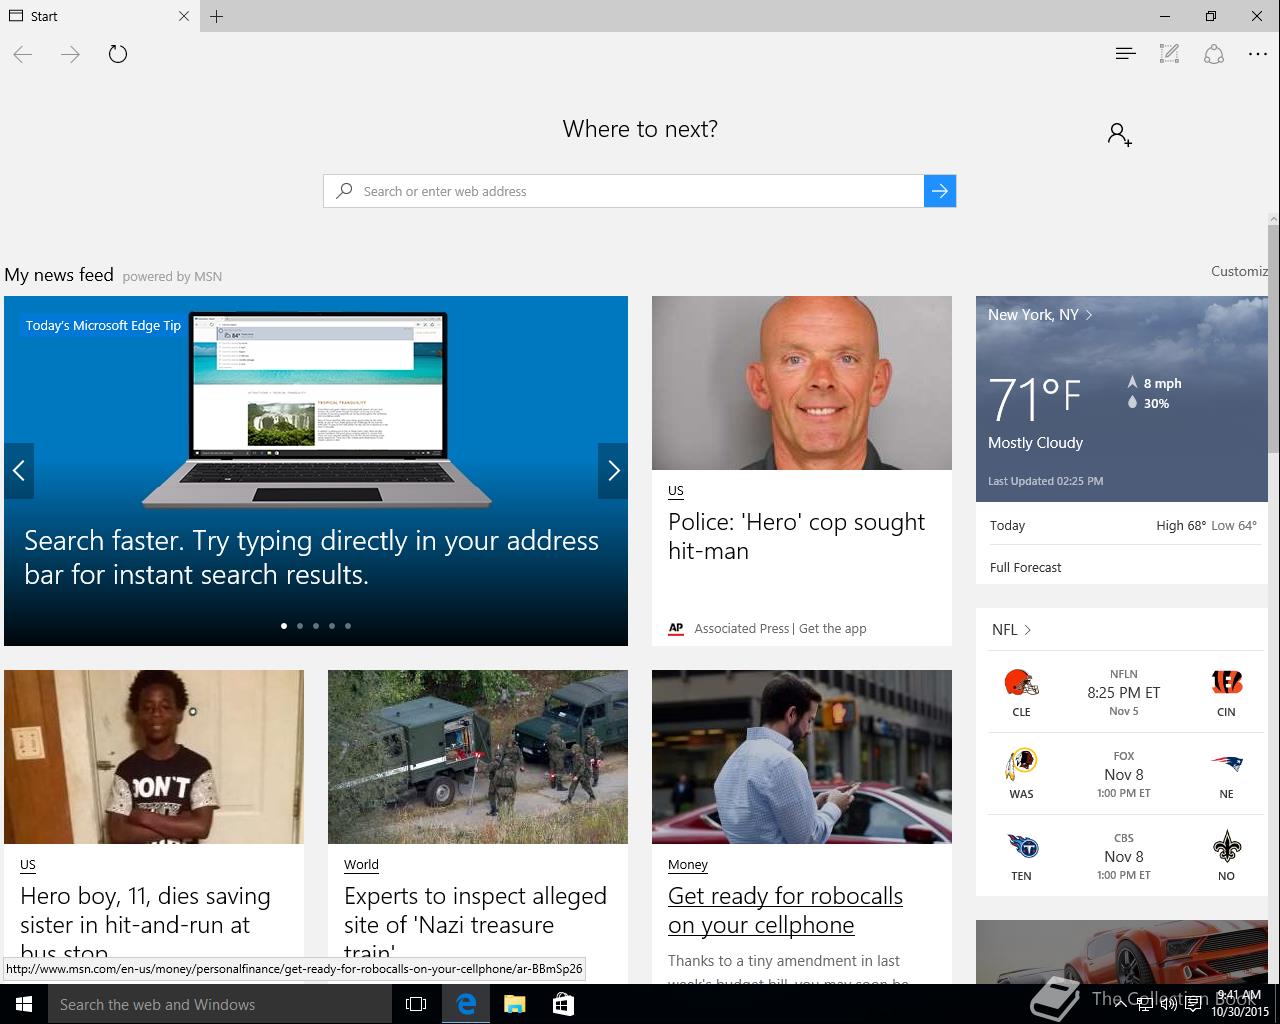
Task: Close the Start tab
Action: pos(184,16)
